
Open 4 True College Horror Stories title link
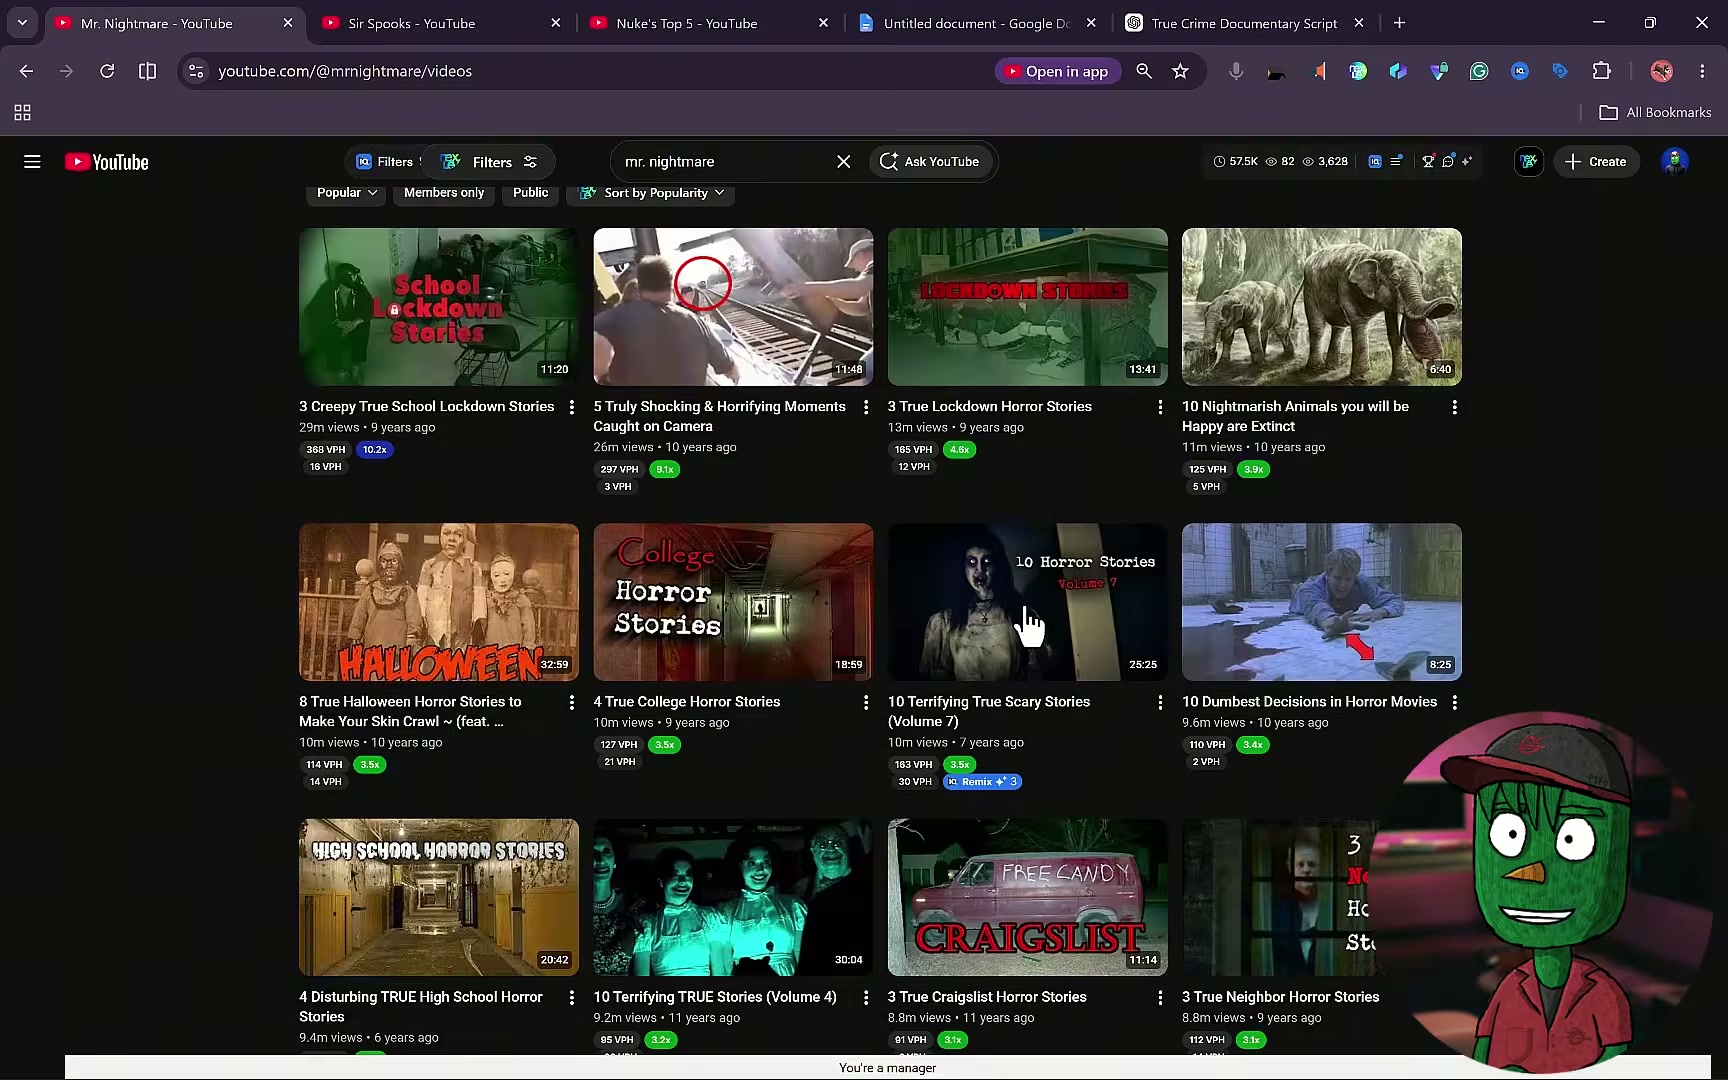(x=687, y=701)
